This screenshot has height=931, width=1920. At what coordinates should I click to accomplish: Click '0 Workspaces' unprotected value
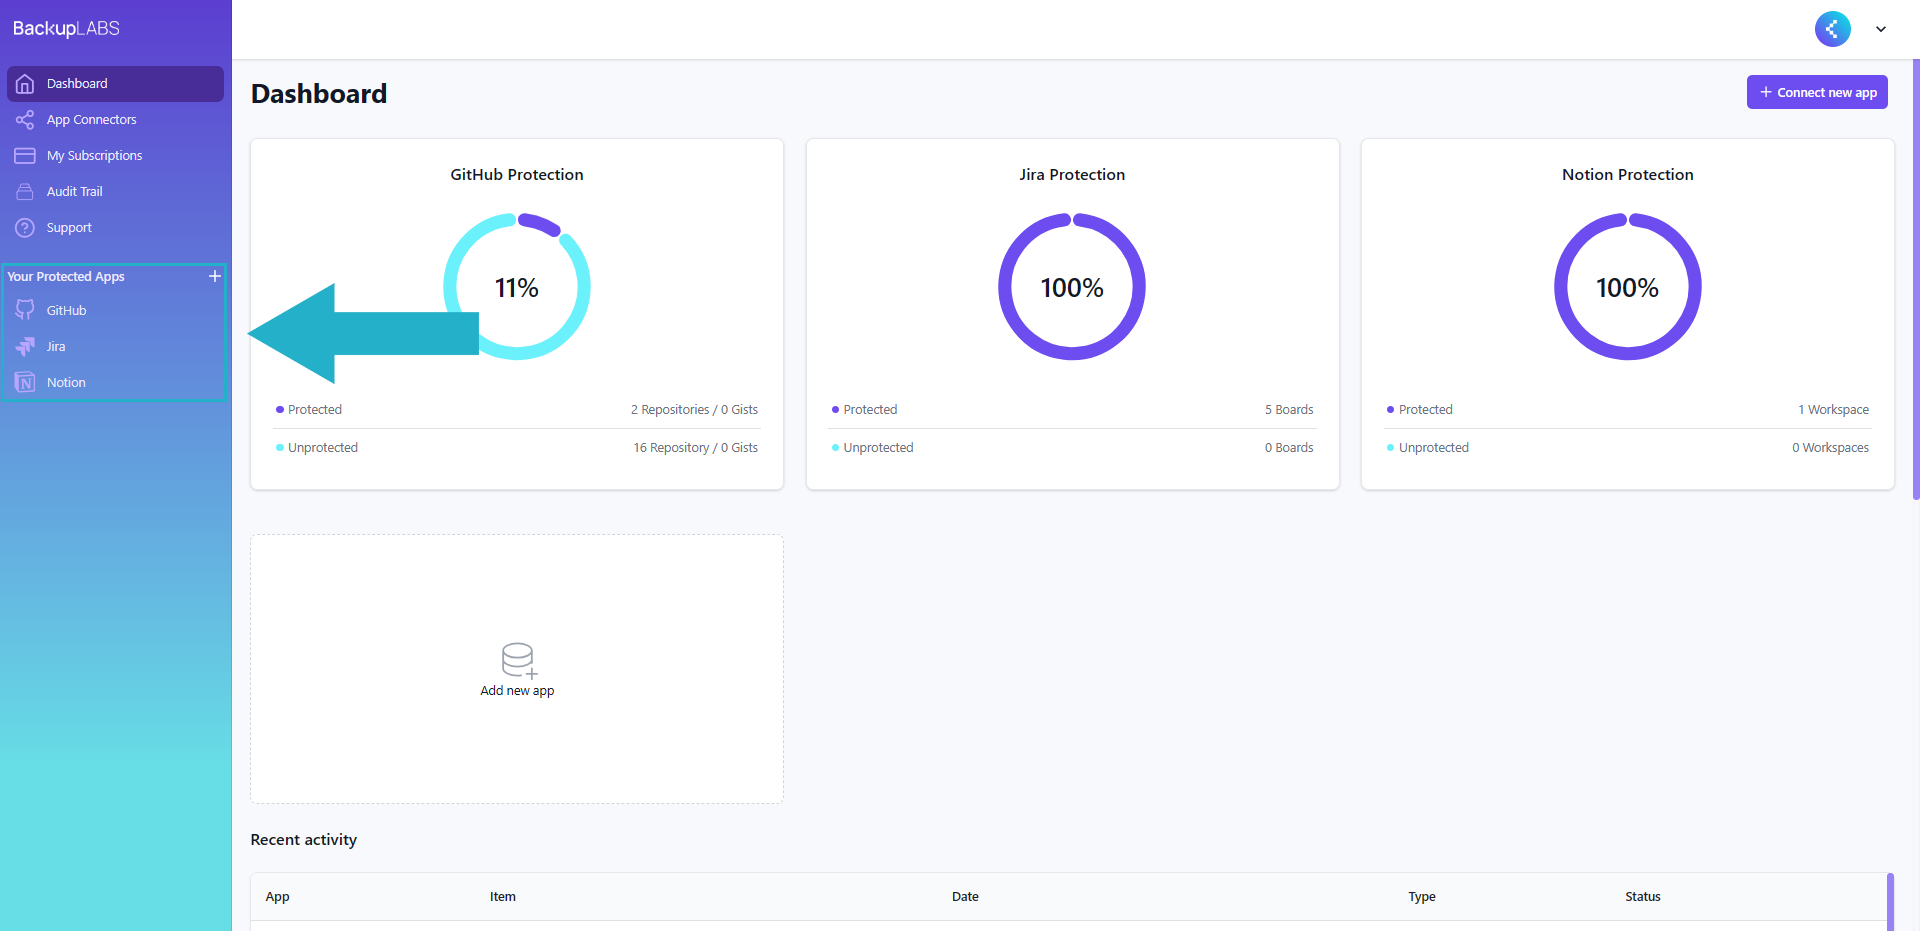coord(1830,448)
